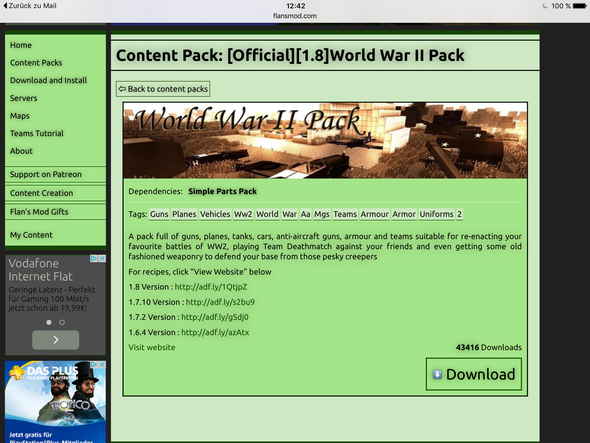Image resolution: width=590 pixels, height=443 pixels.
Task: Select the Uniforms tag
Action: click(436, 214)
